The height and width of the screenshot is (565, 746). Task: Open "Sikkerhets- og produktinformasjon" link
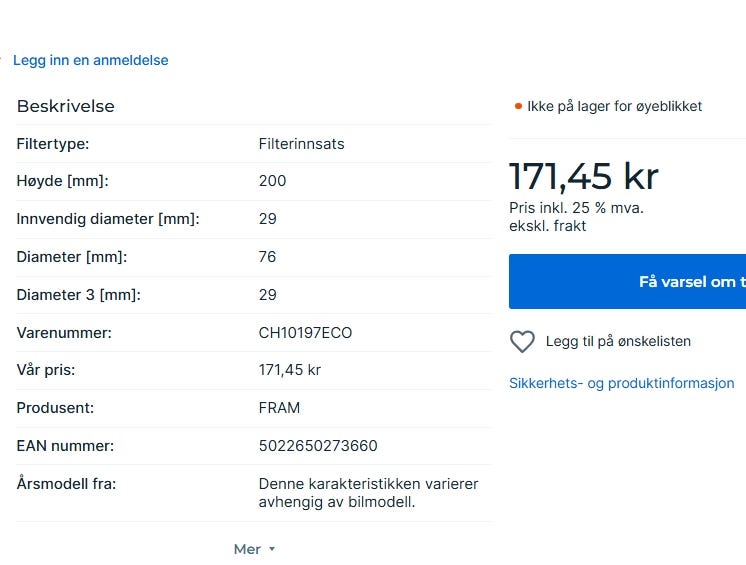click(x=621, y=383)
